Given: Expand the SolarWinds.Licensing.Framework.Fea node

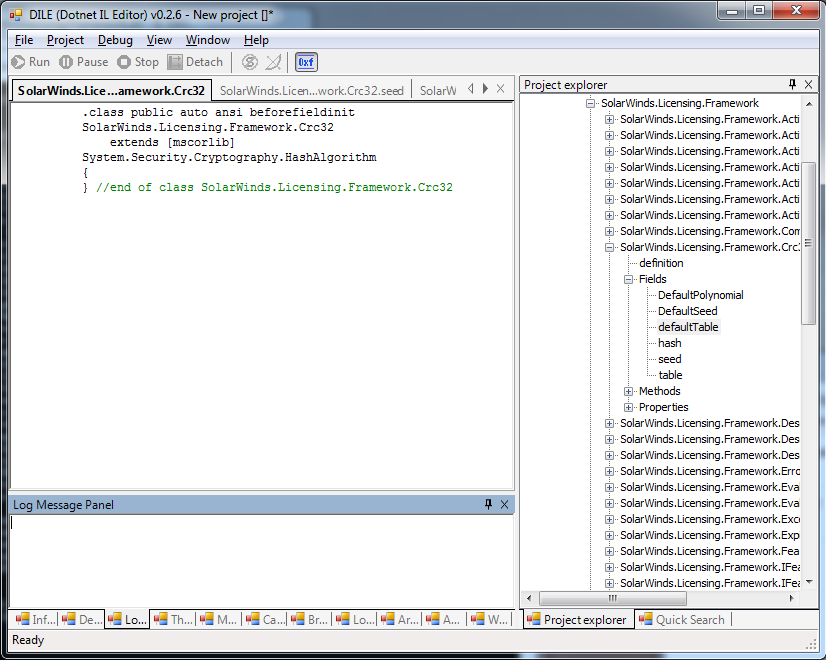Looking at the screenshot, I should click(x=609, y=551).
